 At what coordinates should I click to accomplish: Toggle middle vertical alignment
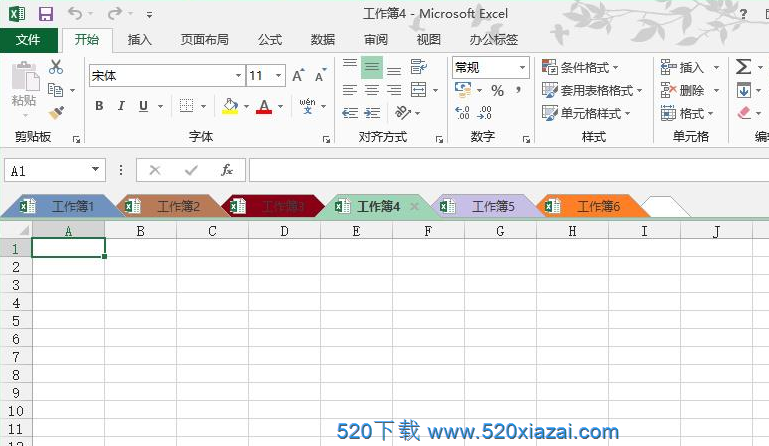tap(372, 67)
